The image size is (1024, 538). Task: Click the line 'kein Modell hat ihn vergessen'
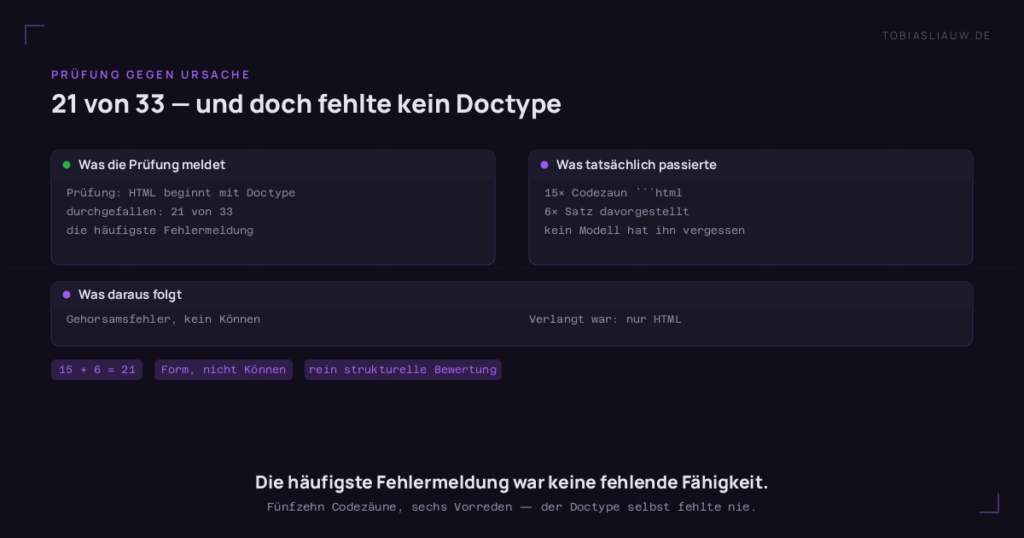point(645,230)
